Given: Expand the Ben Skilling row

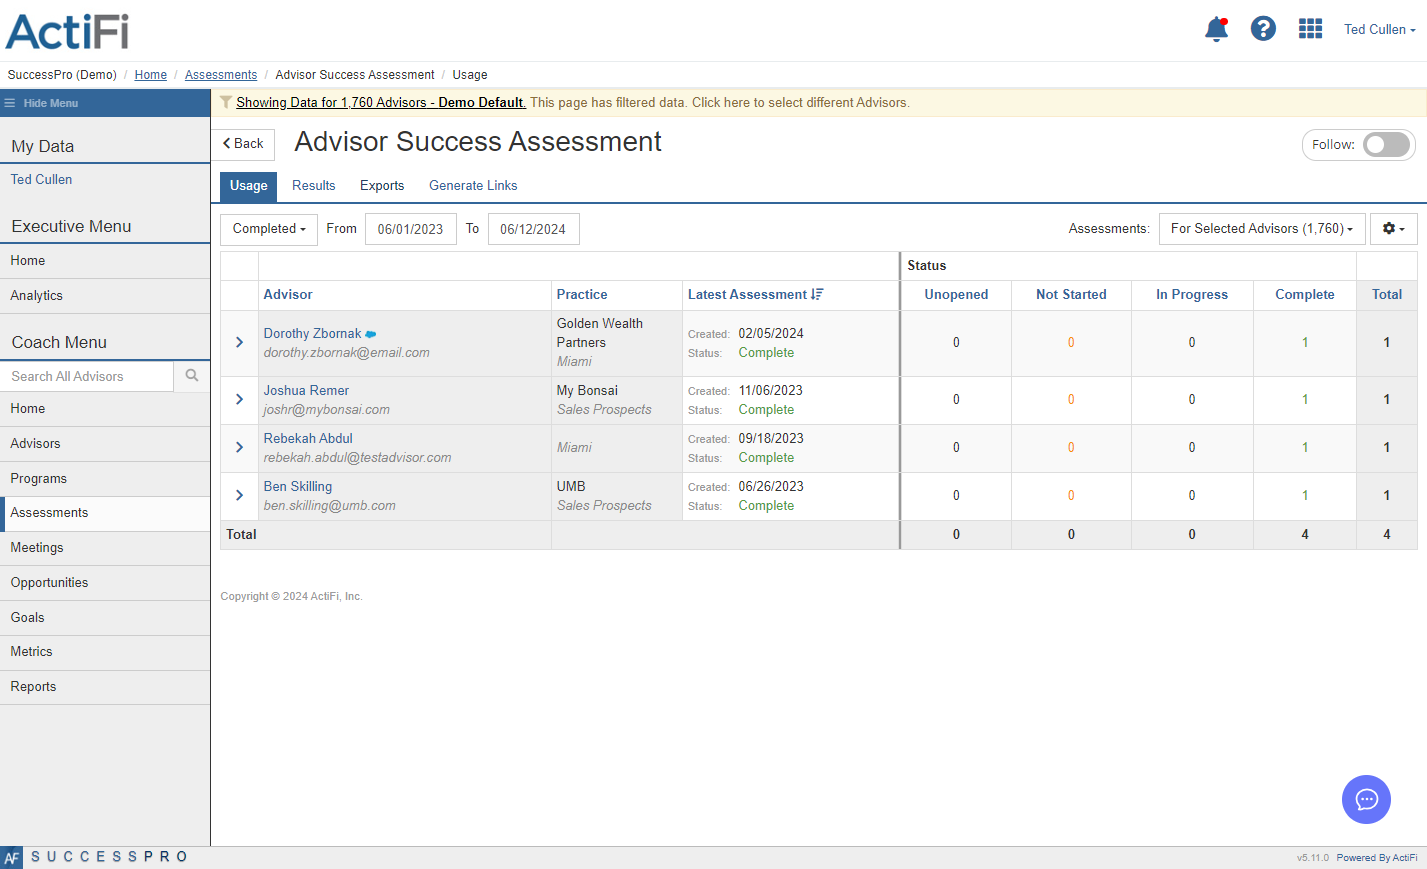Looking at the screenshot, I should click(239, 495).
